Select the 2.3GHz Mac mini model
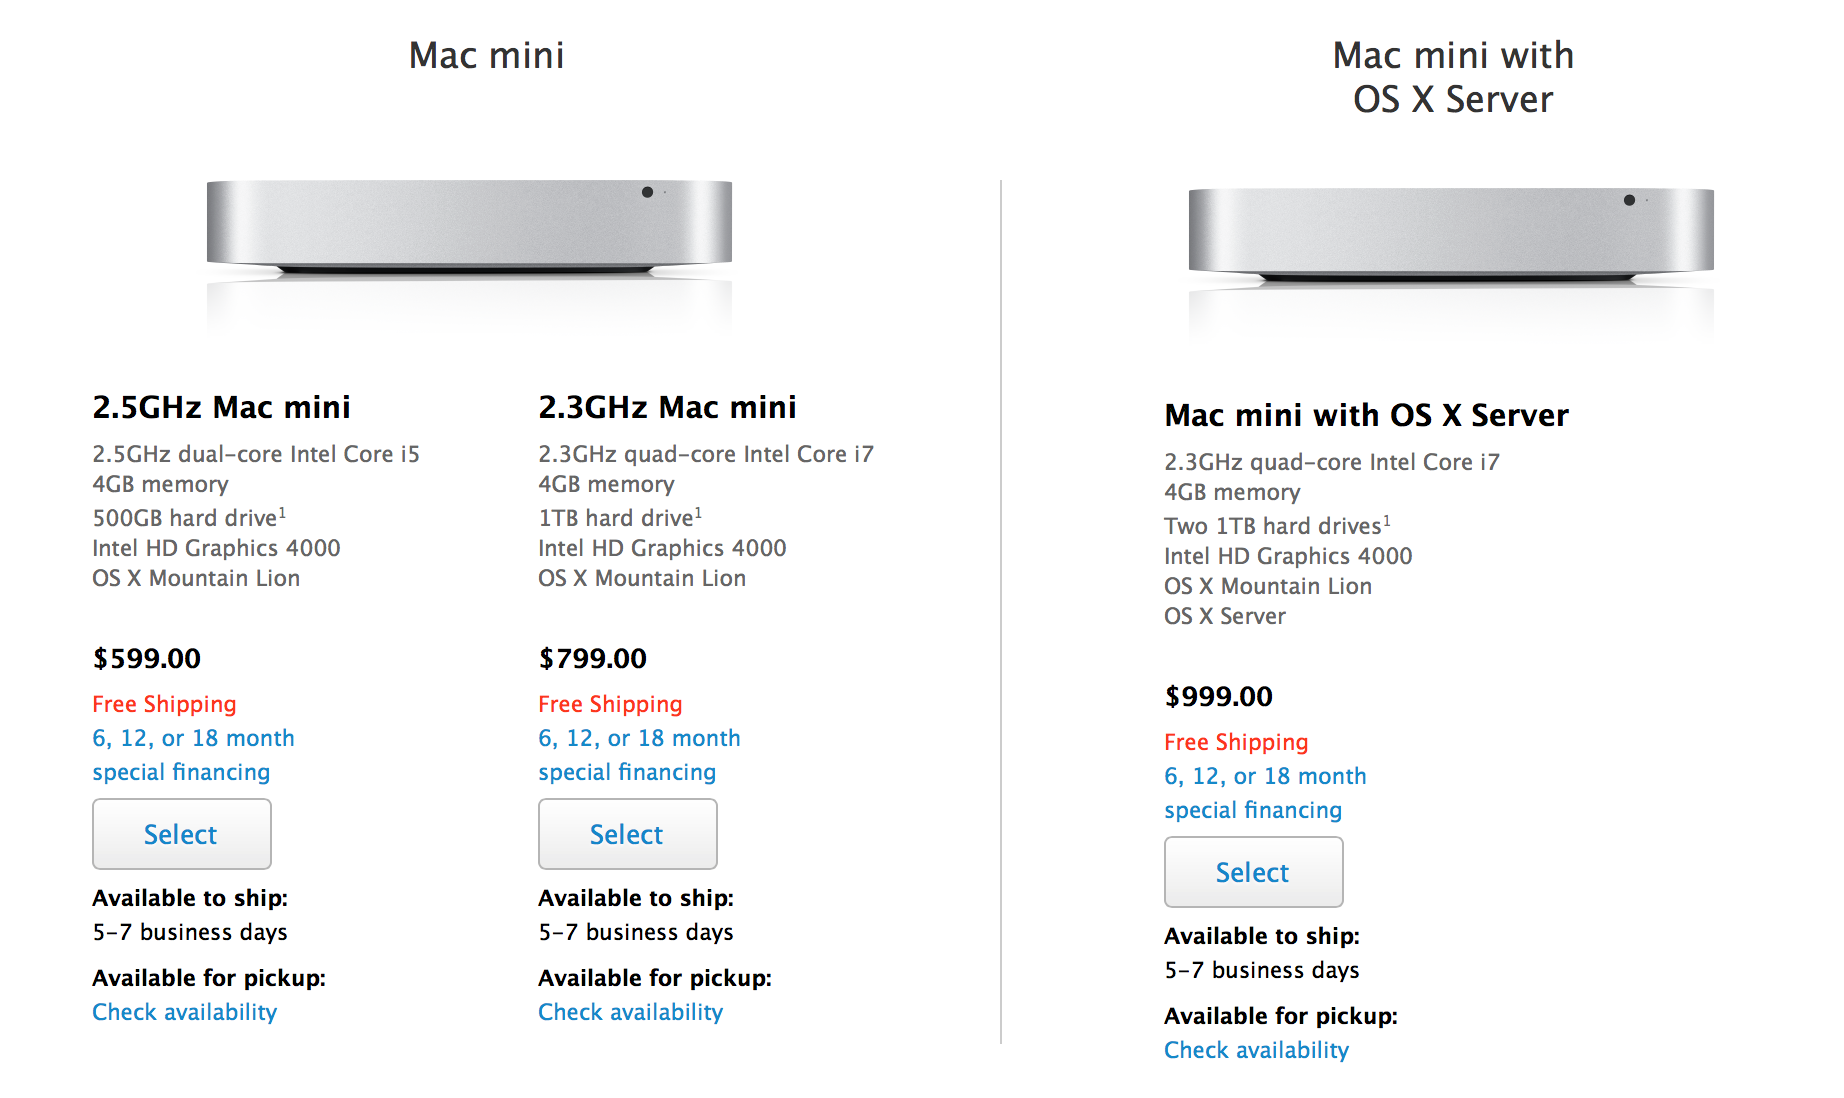The height and width of the screenshot is (1098, 1844). [627, 834]
